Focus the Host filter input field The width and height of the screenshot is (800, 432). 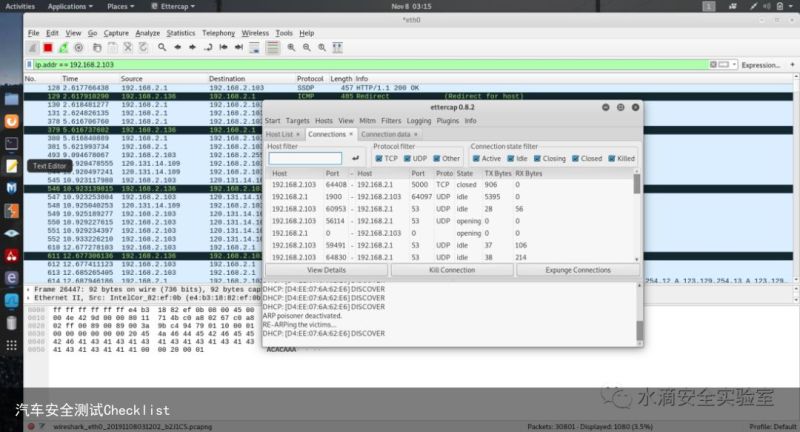point(305,158)
